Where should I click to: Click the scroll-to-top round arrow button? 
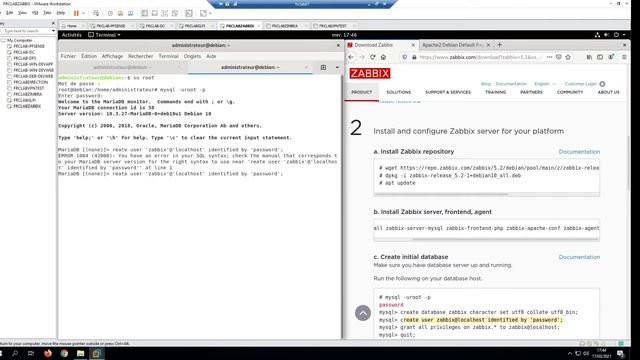coord(363,313)
